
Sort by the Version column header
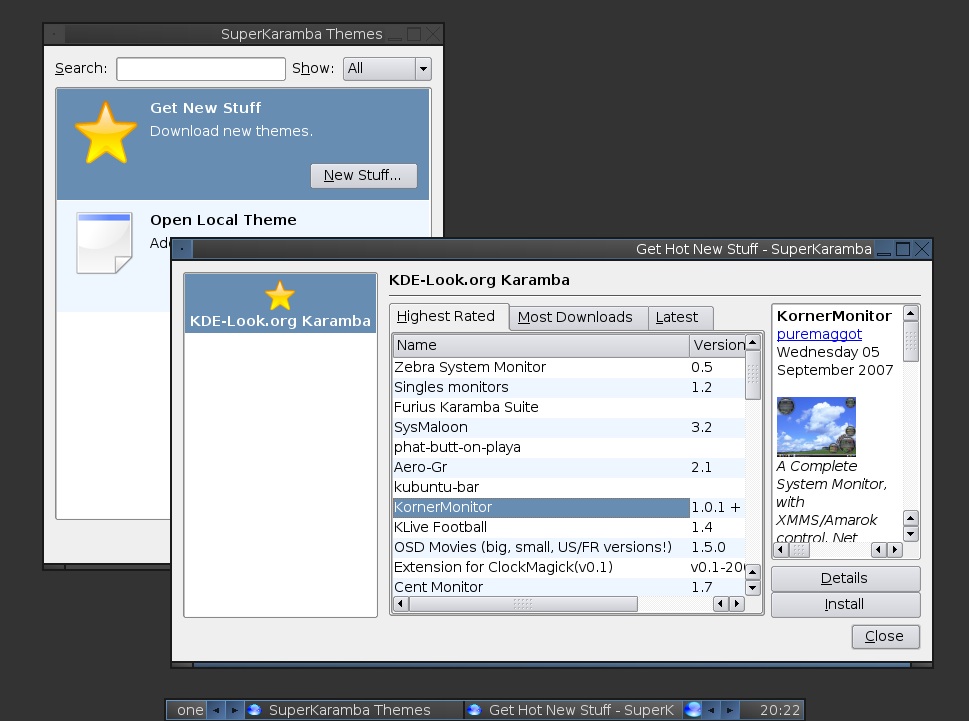click(717, 345)
